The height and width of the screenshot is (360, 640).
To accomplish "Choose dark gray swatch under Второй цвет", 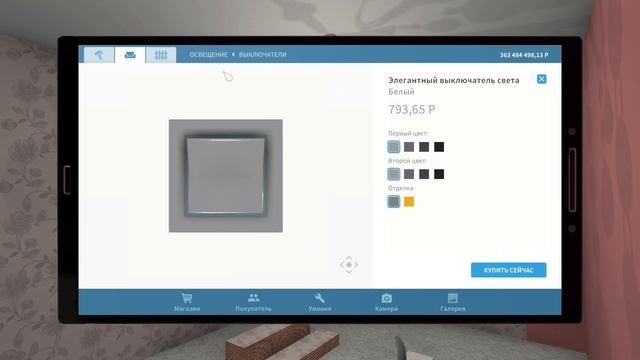I will 424,174.
